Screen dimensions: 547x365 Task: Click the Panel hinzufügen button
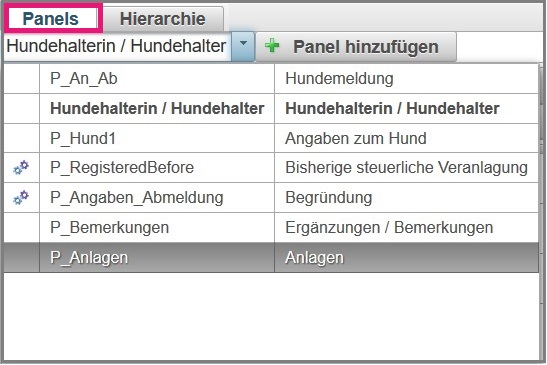pos(356,47)
